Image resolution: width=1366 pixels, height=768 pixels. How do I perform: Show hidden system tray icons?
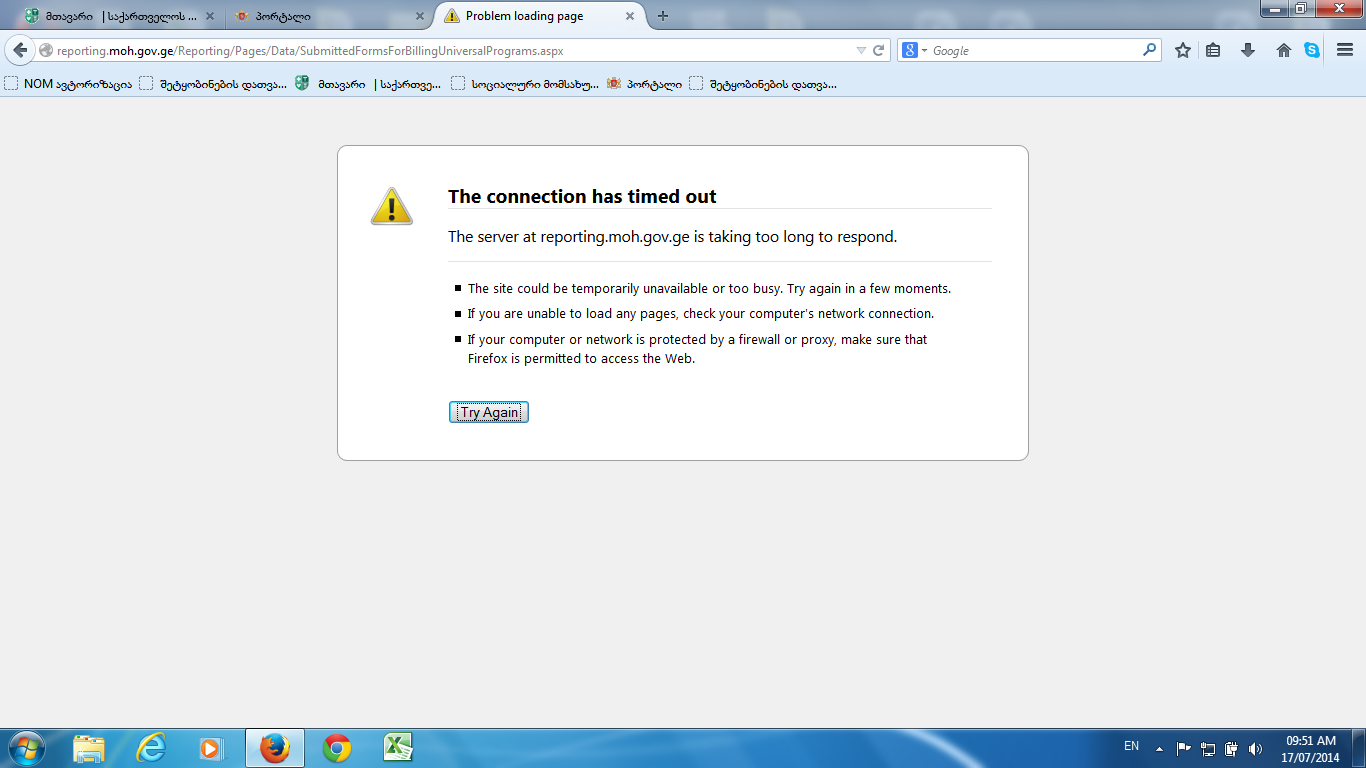1159,748
